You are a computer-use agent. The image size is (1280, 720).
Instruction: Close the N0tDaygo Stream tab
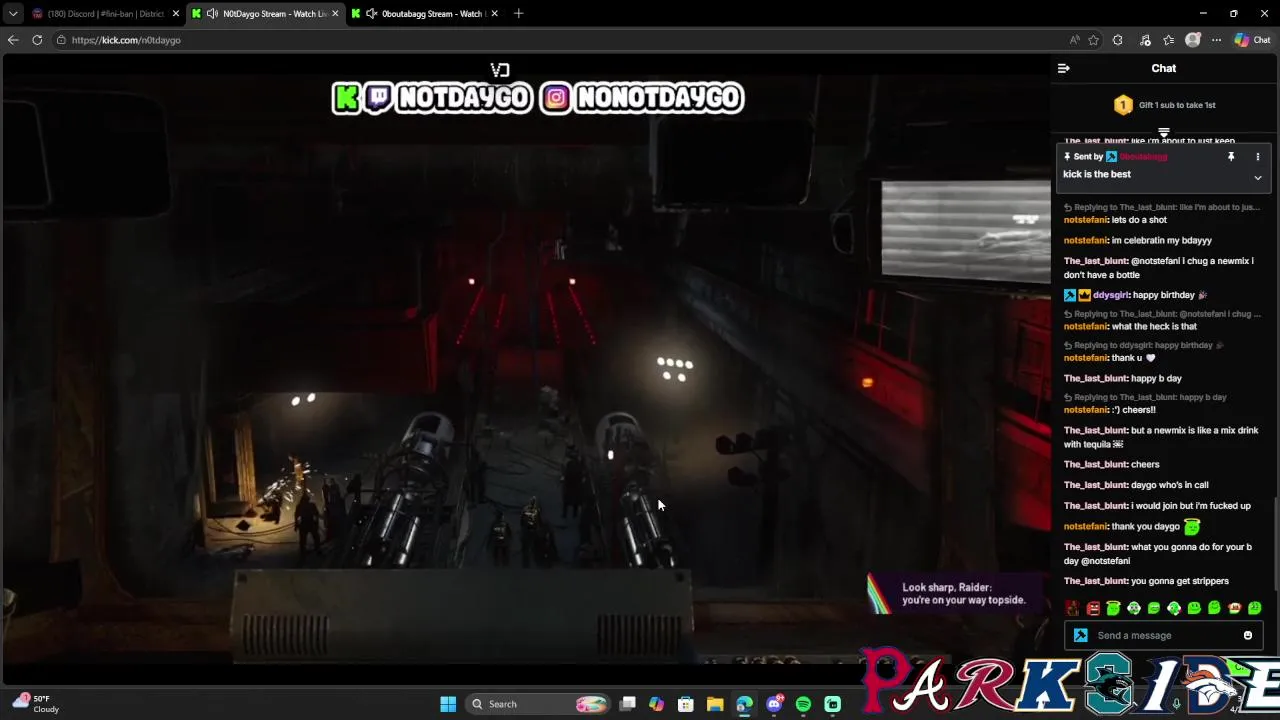pyautogui.click(x=335, y=14)
